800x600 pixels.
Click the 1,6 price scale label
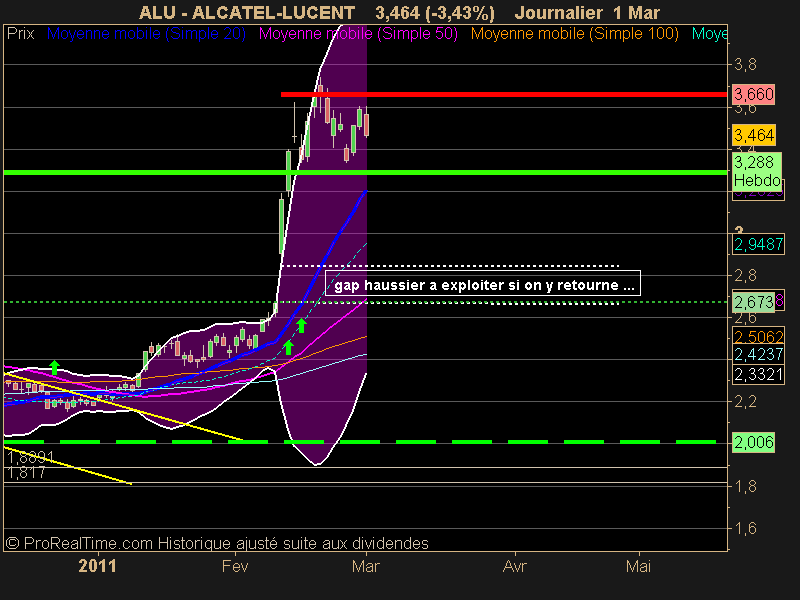coord(745,529)
